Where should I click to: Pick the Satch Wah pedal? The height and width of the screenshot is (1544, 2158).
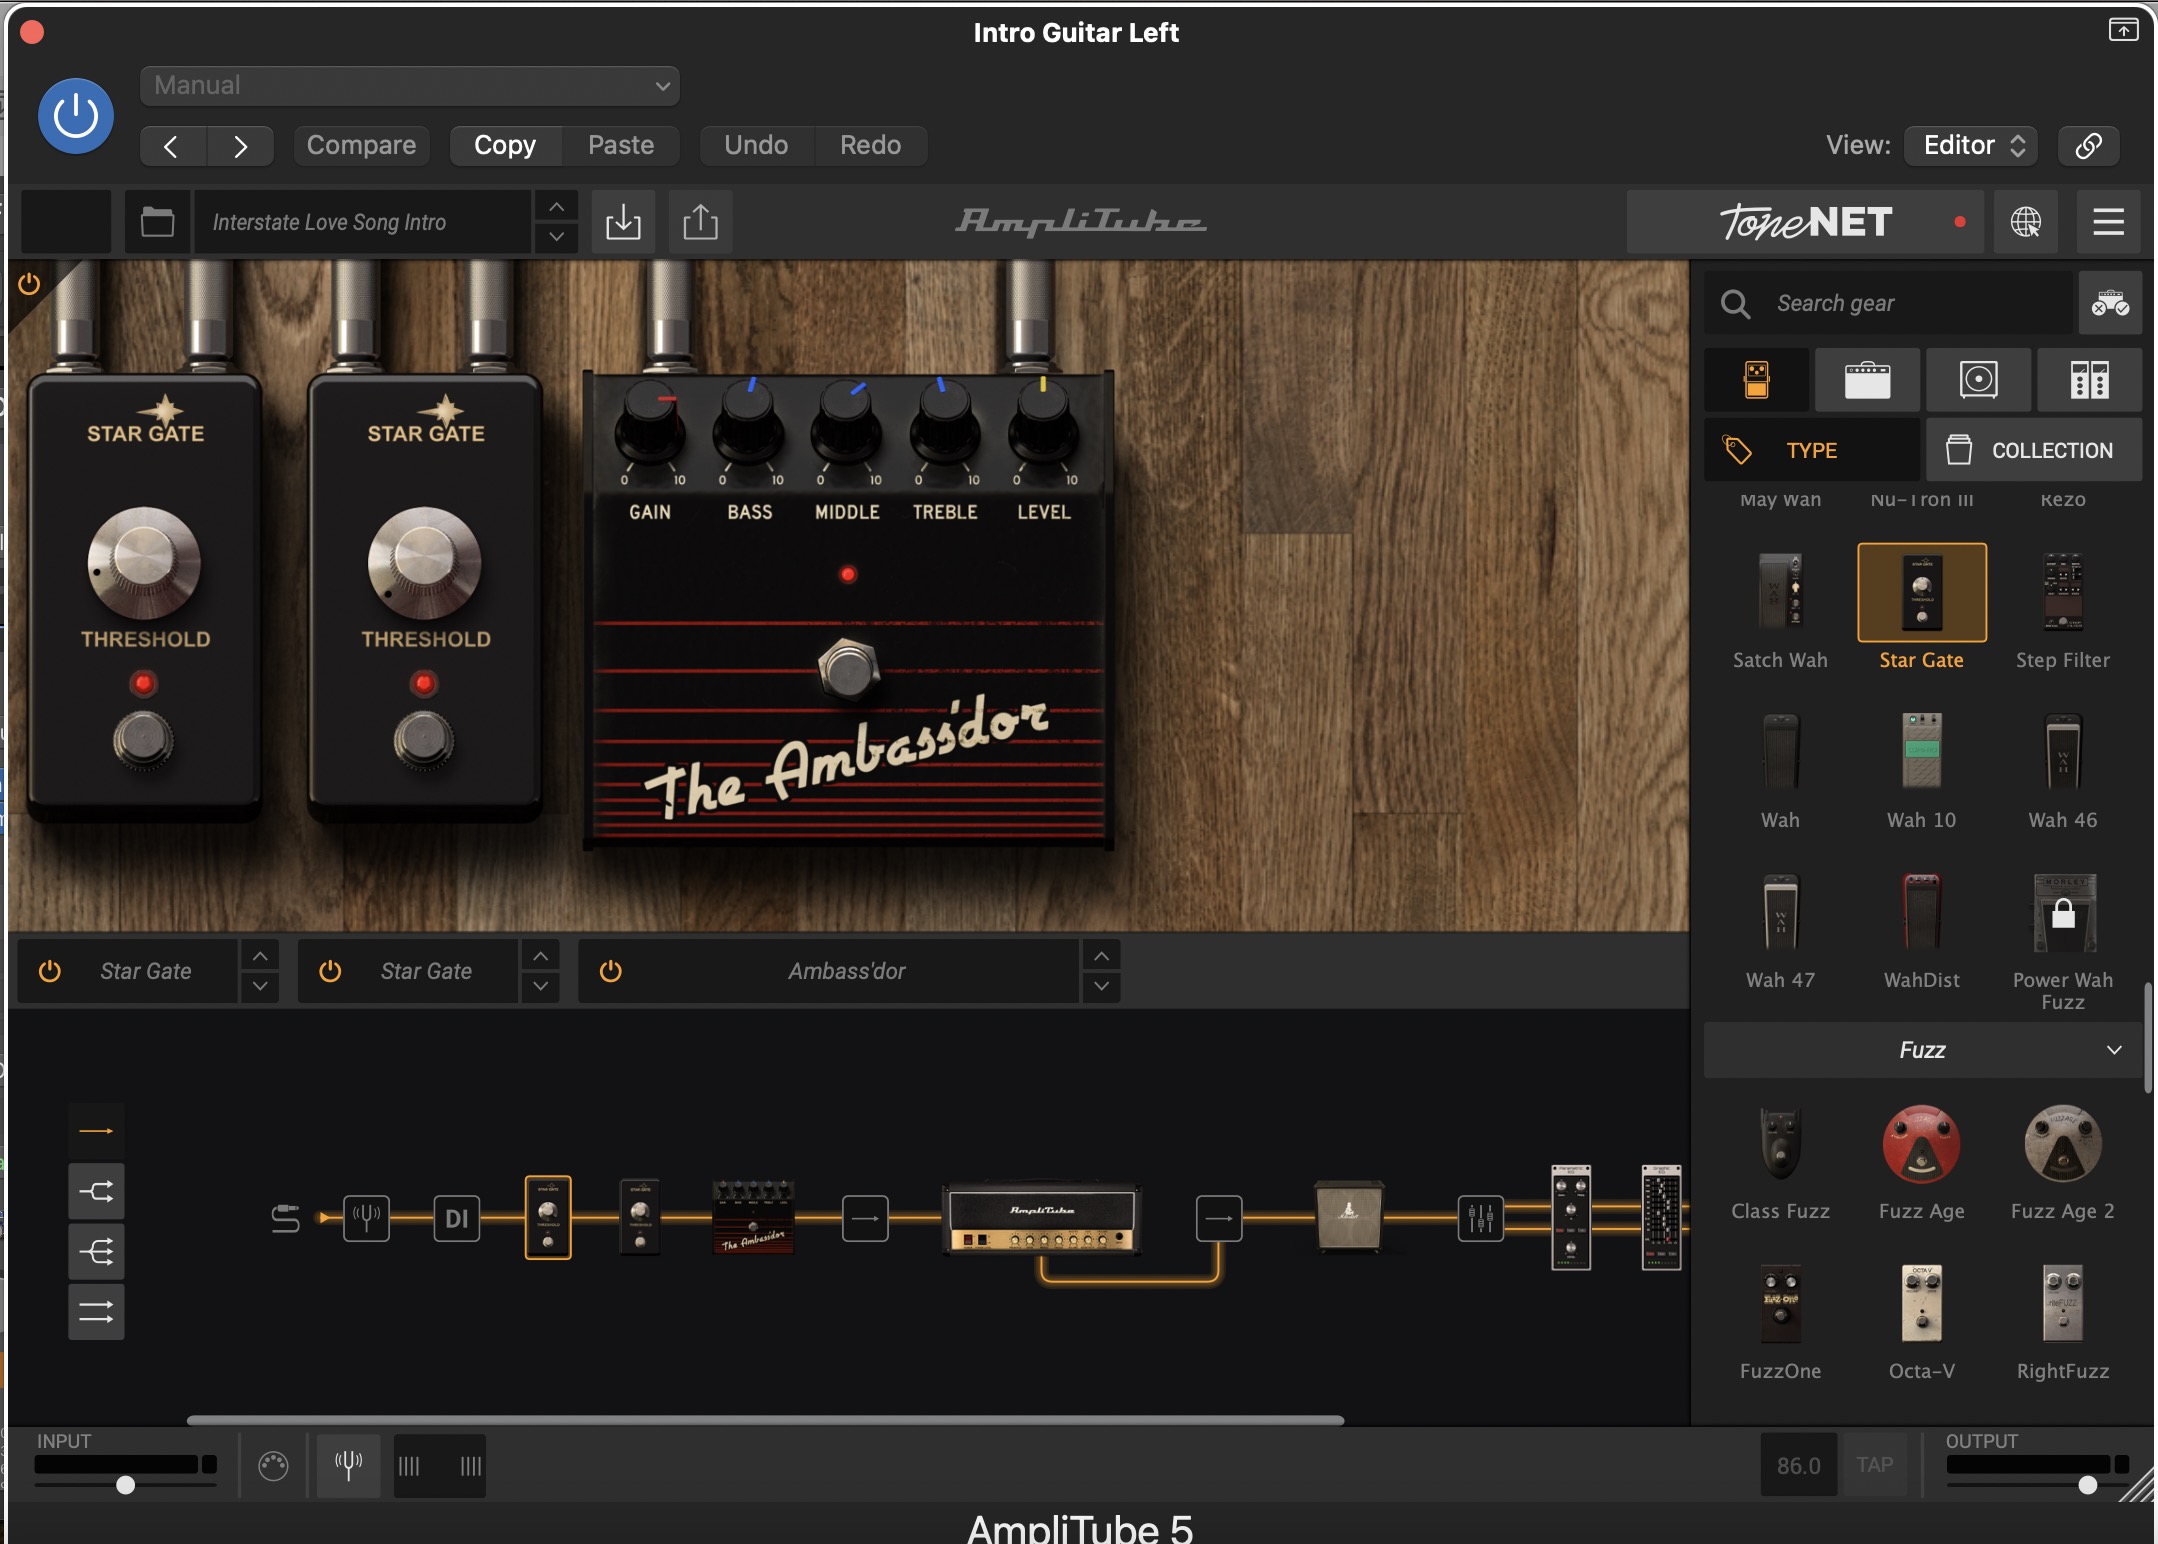[x=1780, y=591]
